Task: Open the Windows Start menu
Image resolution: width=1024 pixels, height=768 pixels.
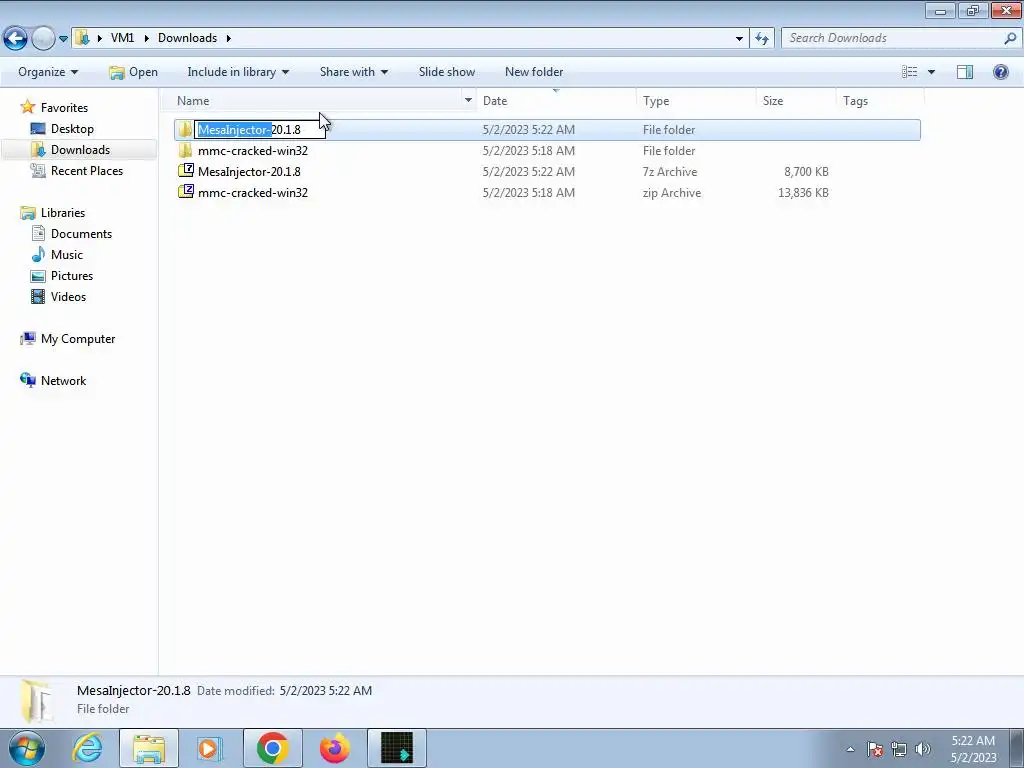Action: coord(26,748)
